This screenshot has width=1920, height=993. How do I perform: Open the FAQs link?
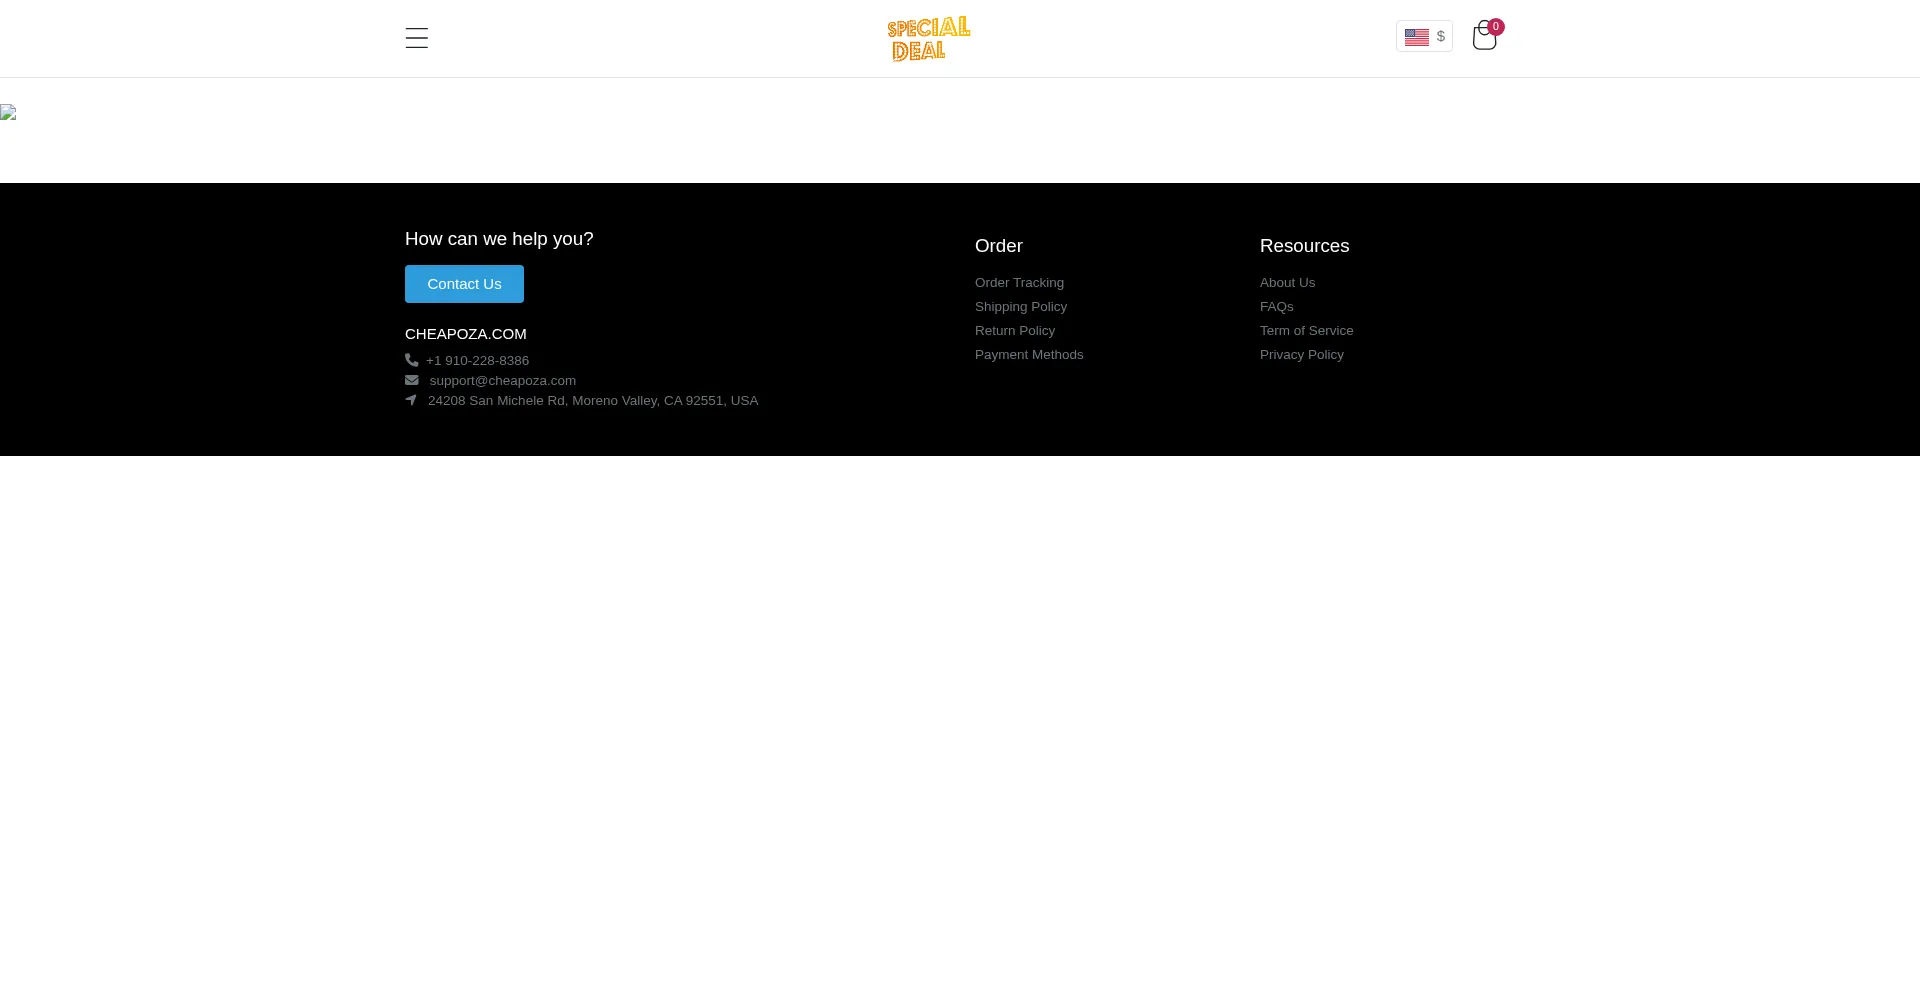coord(1276,307)
